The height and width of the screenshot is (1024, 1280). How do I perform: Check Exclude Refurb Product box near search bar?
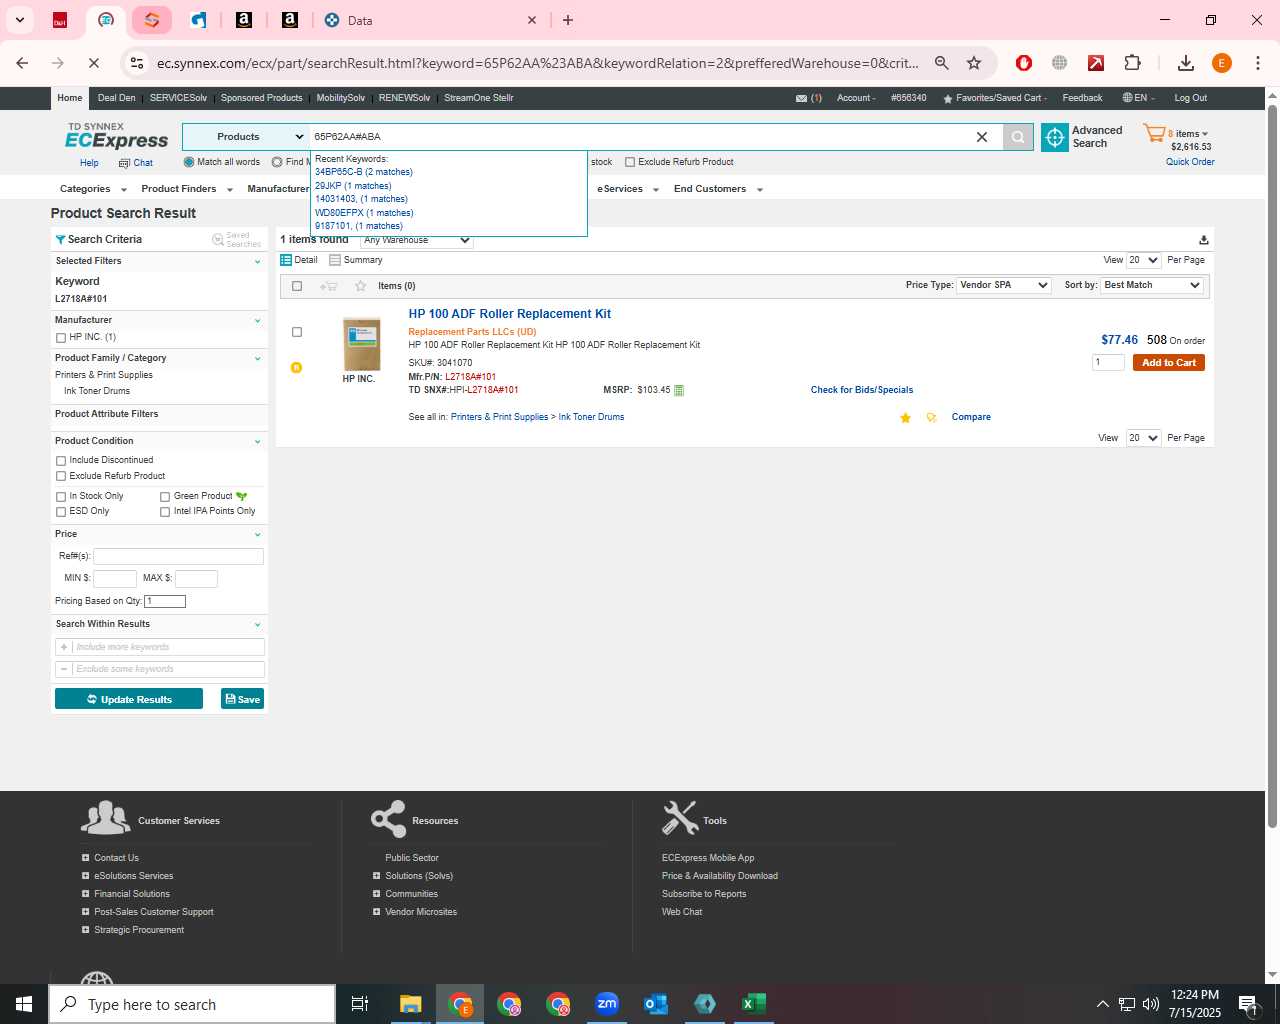pos(630,162)
